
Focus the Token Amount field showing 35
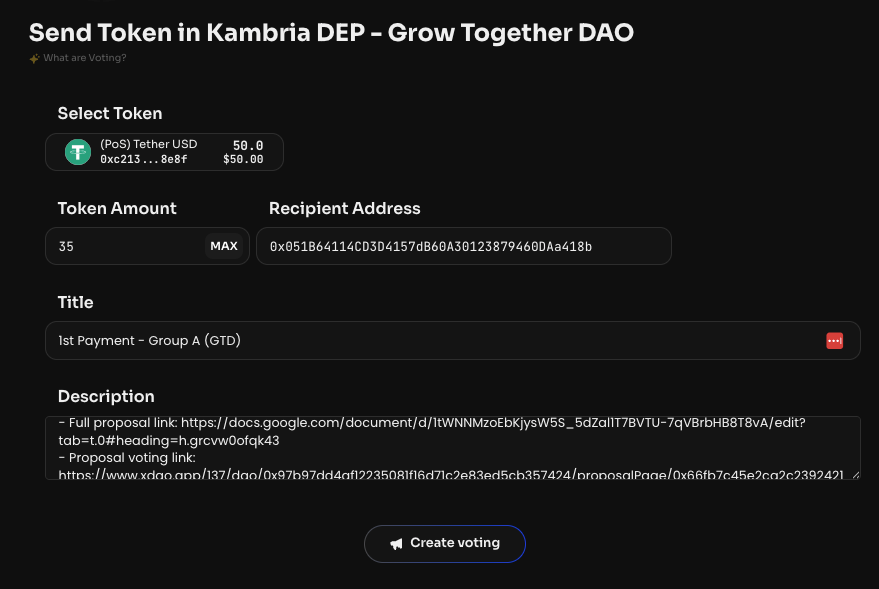125,246
